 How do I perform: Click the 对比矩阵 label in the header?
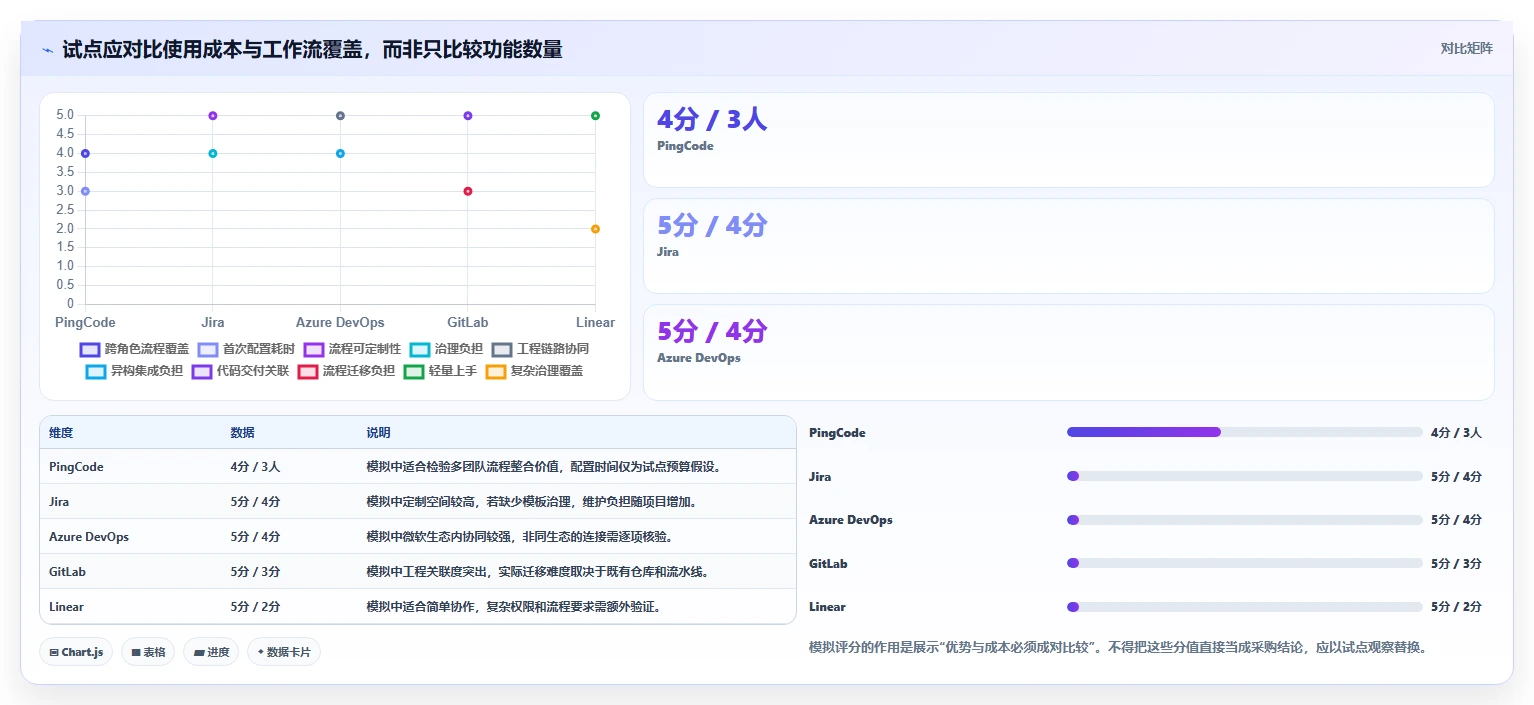click(1466, 48)
